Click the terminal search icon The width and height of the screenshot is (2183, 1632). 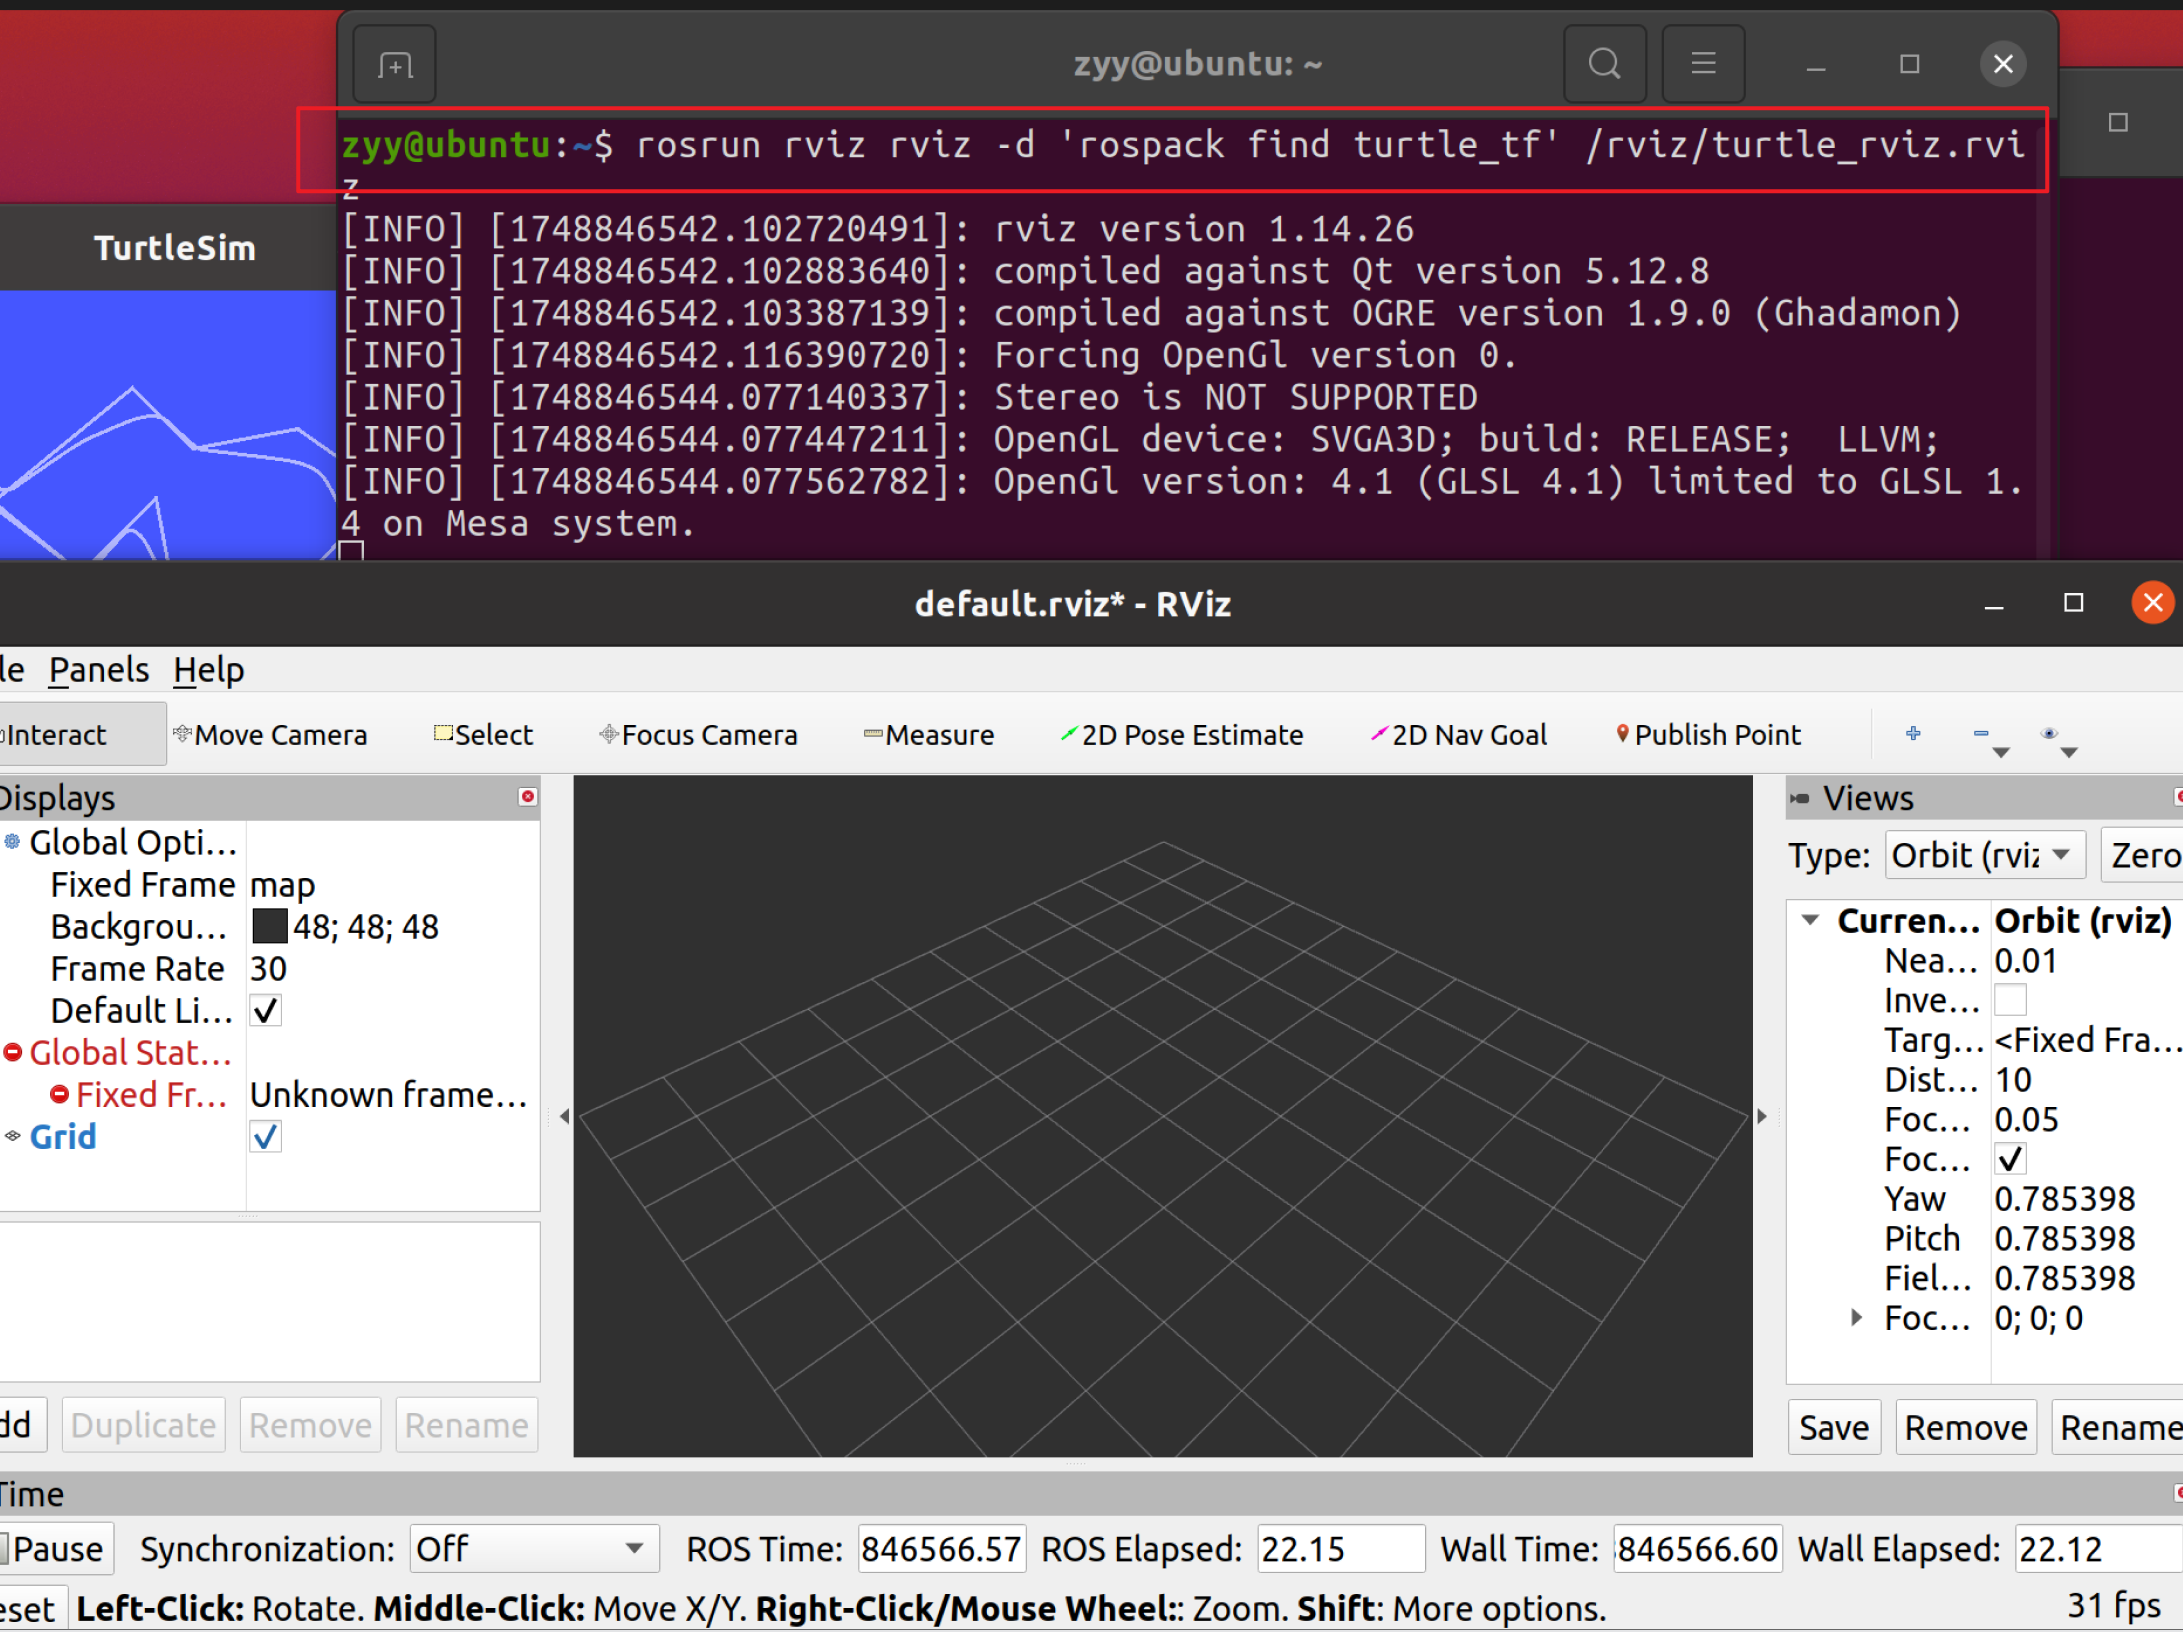(1604, 64)
